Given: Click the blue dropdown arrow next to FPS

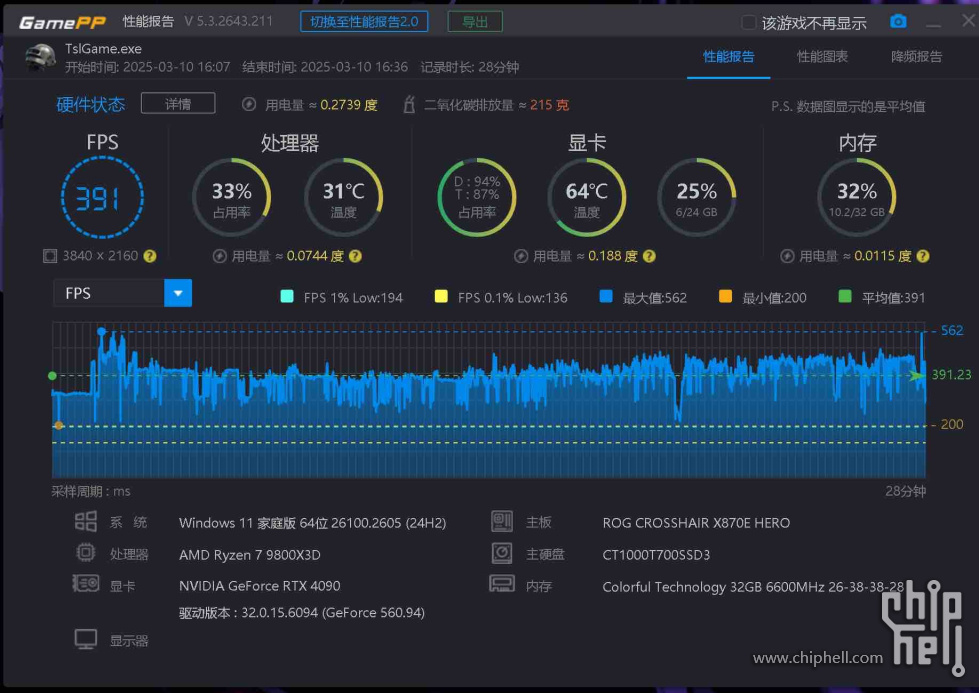Looking at the screenshot, I should [178, 293].
